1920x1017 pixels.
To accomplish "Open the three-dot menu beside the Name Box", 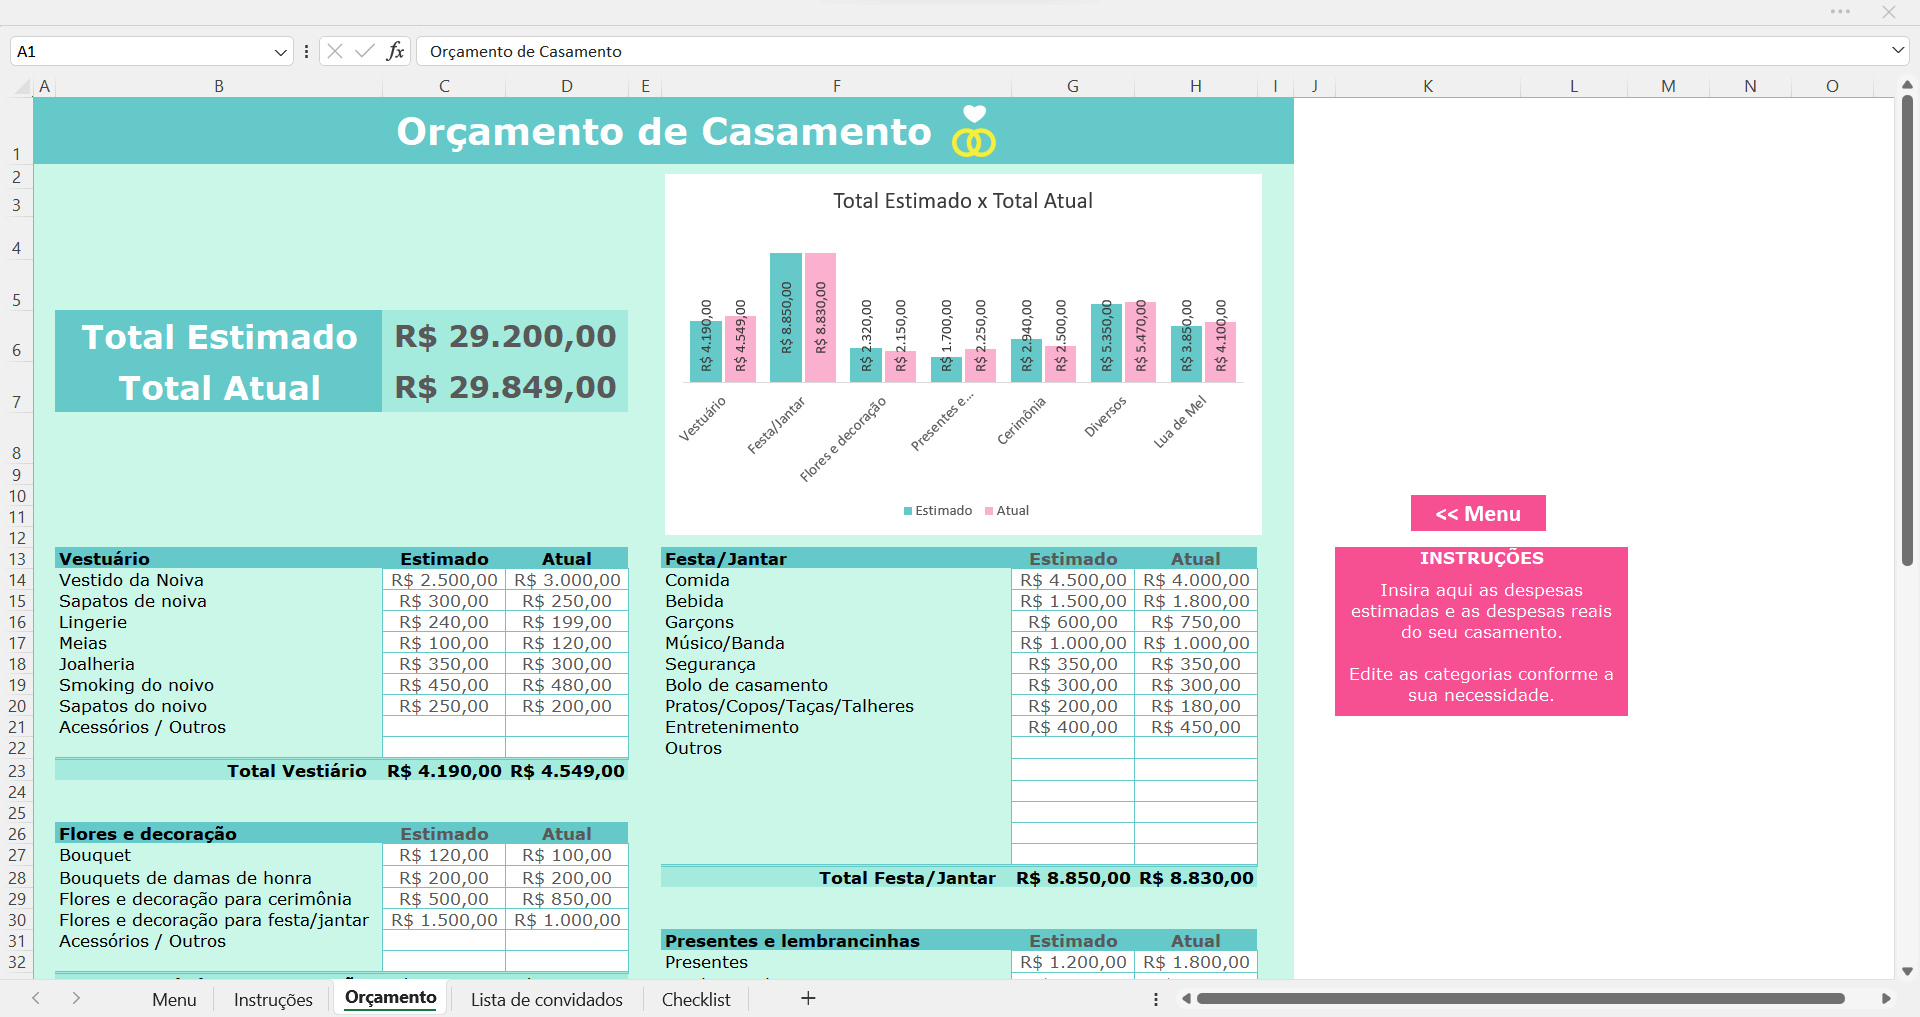I will [306, 51].
